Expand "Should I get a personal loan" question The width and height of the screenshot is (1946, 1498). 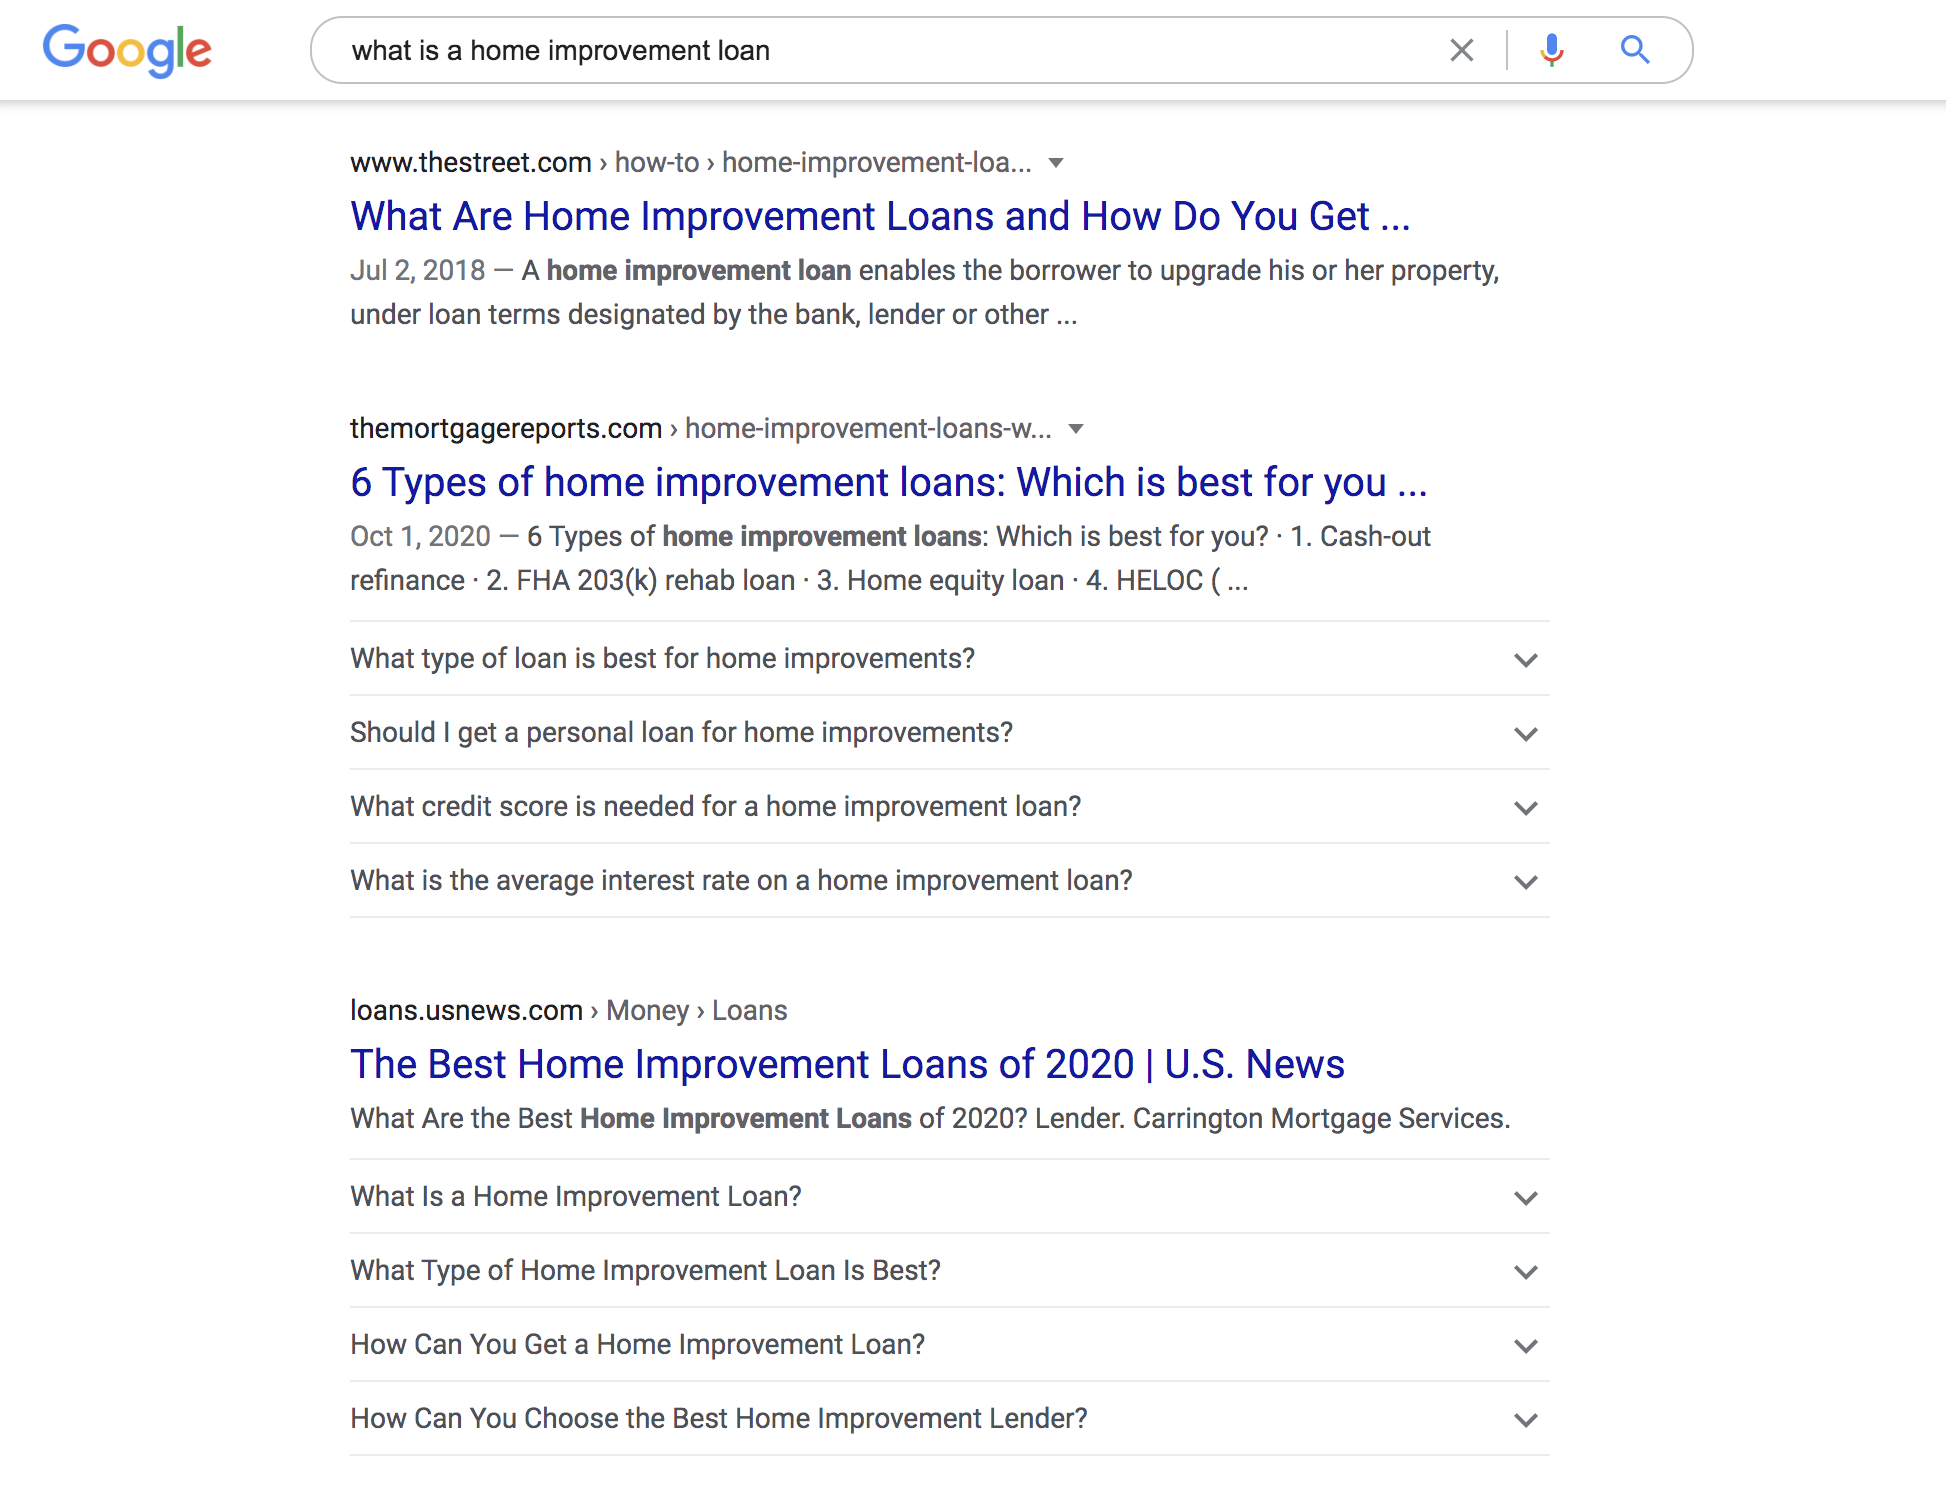pyautogui.click(x=949, y=733)
